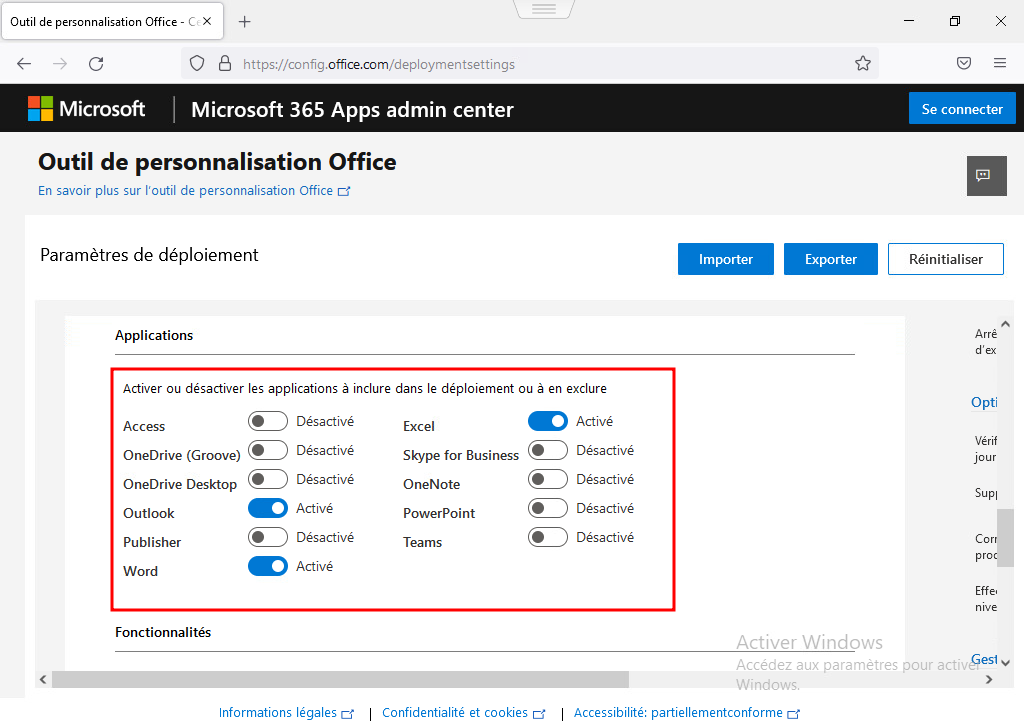Click Se connecter to sign in

(x=962, y=109)
